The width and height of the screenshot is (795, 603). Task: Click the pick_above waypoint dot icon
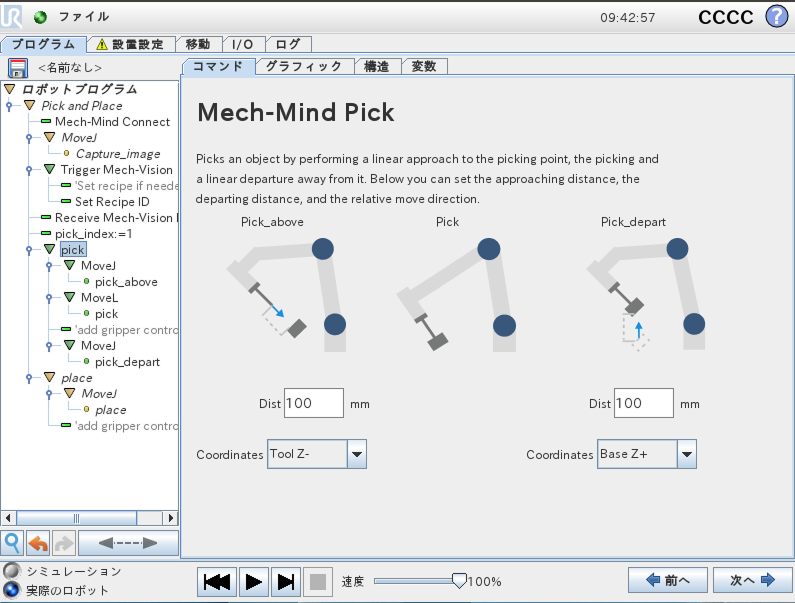pyautogui.click(x=87, y=281)
